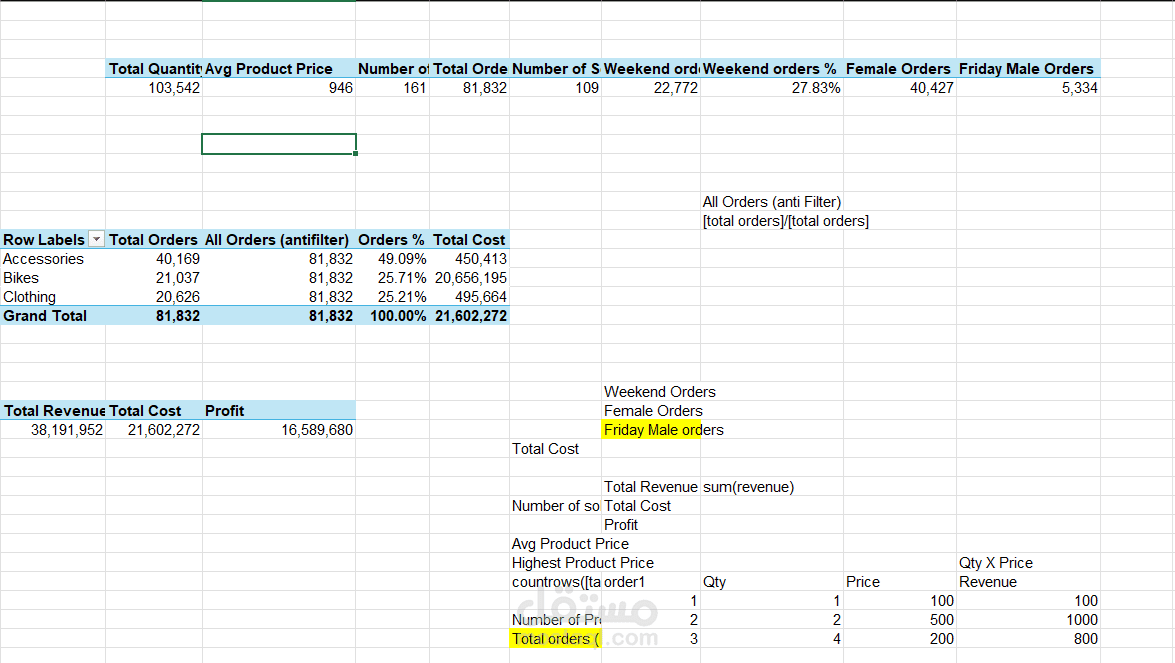This screenshot has height=663, width=1175.
Task: Open the Row Labels filter dropdown
Action: pos(96,239)
